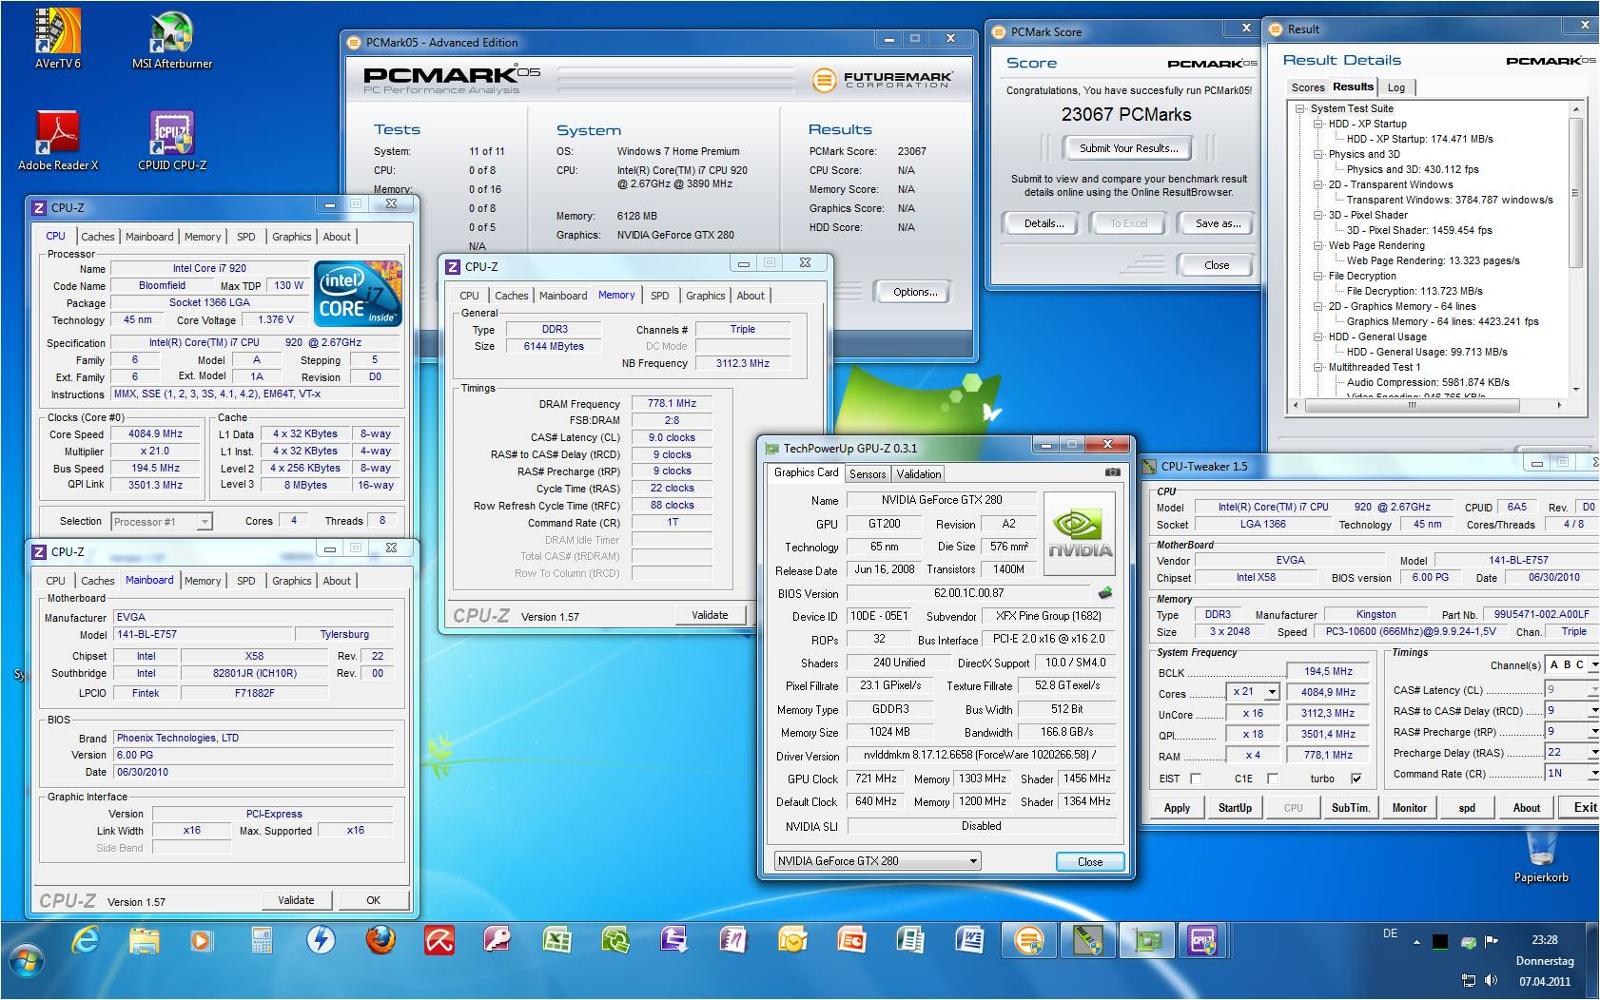The image size is (1600, 1000).
Task: Switch to Validation tab in GPU-Z
Action: click(x=918, y=474)
